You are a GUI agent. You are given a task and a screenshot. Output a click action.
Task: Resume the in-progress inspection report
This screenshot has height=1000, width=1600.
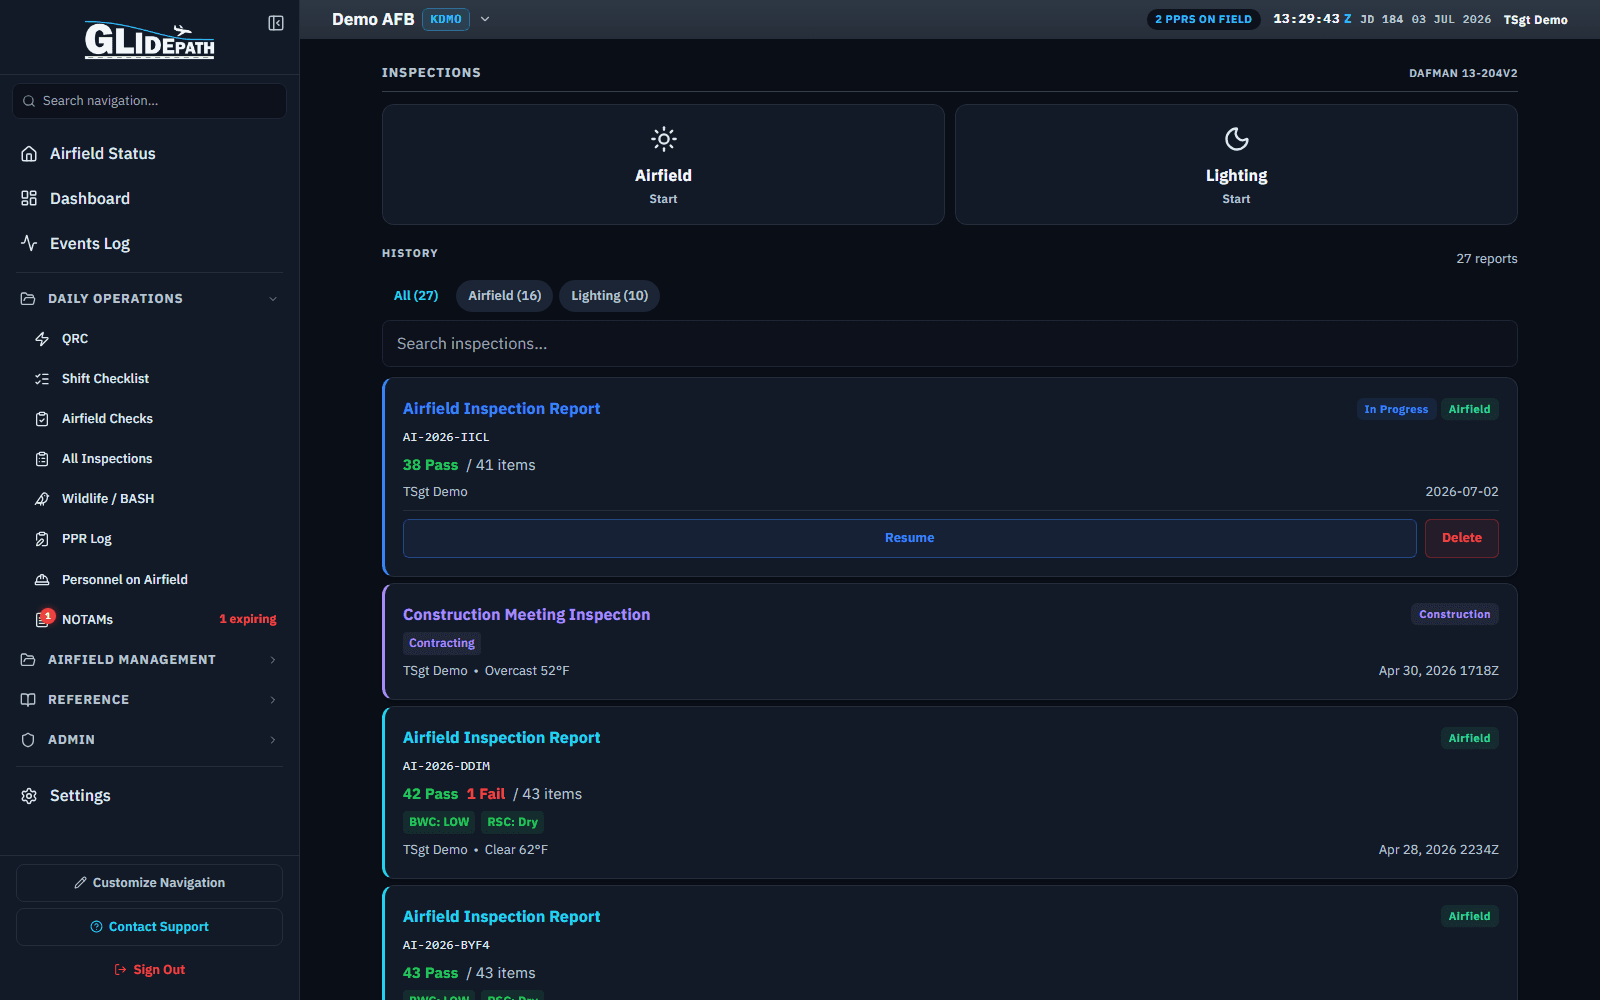click(x=909, y=538)
